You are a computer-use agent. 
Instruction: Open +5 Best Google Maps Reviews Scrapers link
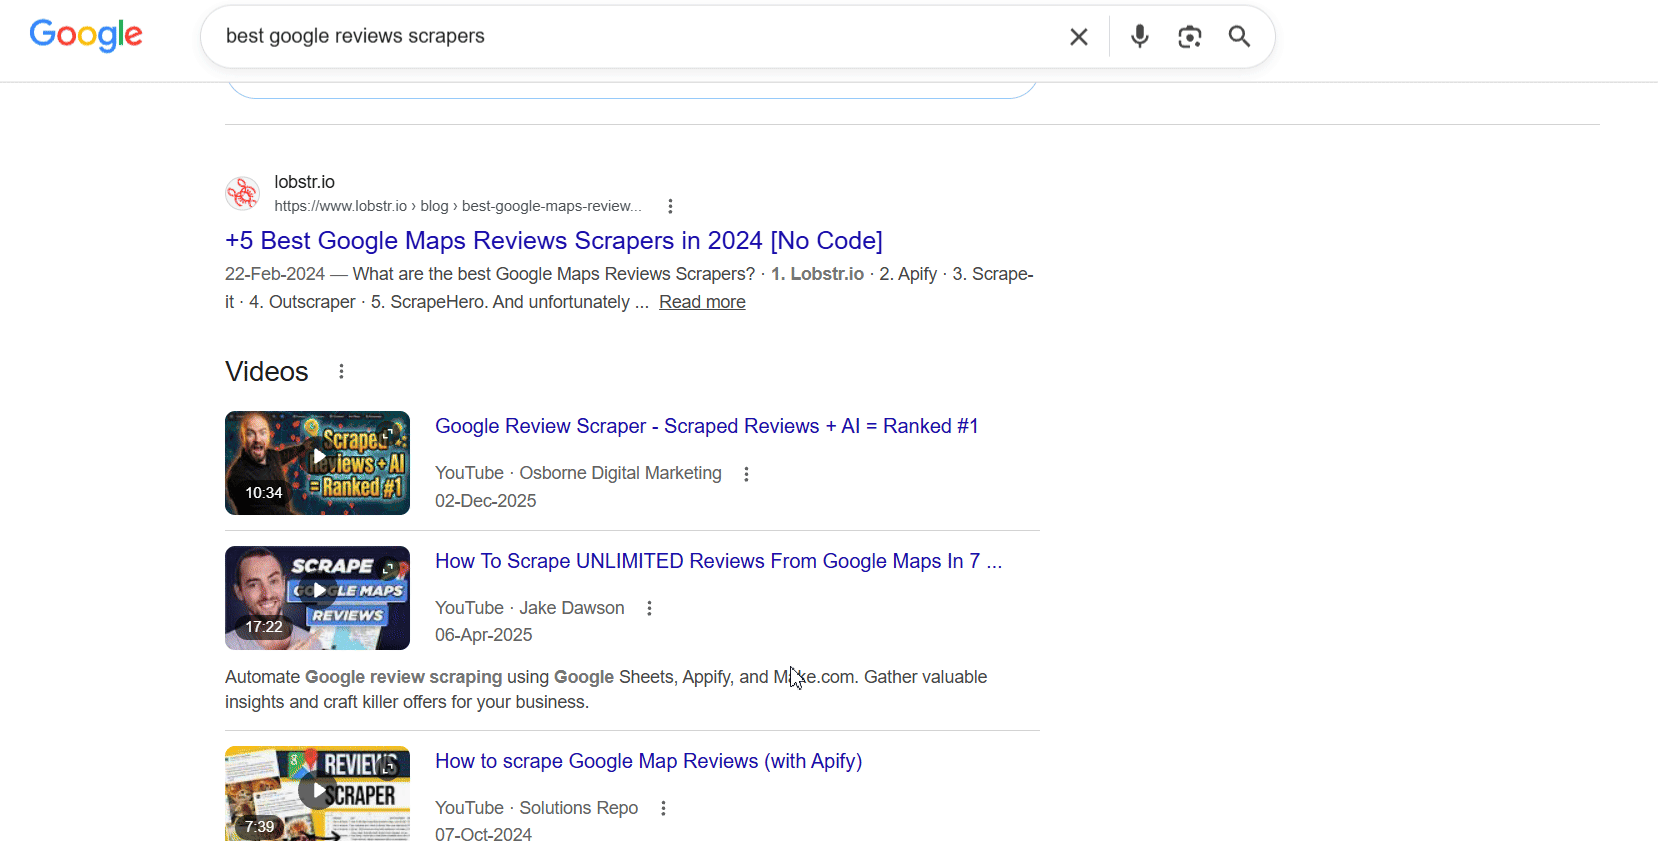tap(554, 241)
